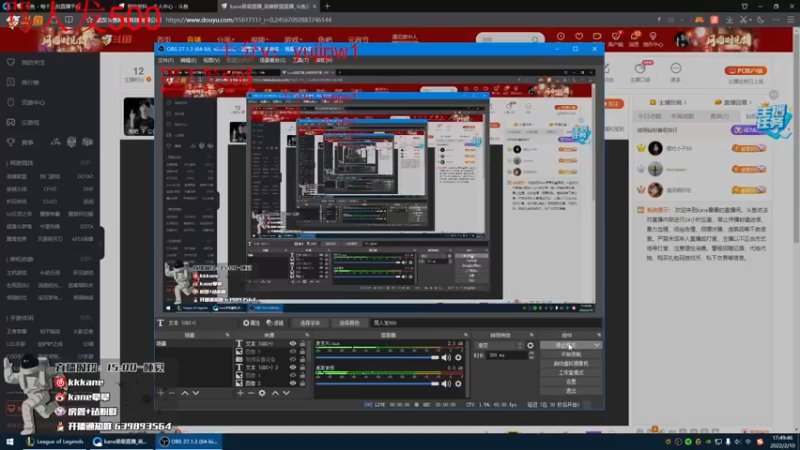Open source properties gear below sources list
Viewport: 800px width, 450px height.
262,393
